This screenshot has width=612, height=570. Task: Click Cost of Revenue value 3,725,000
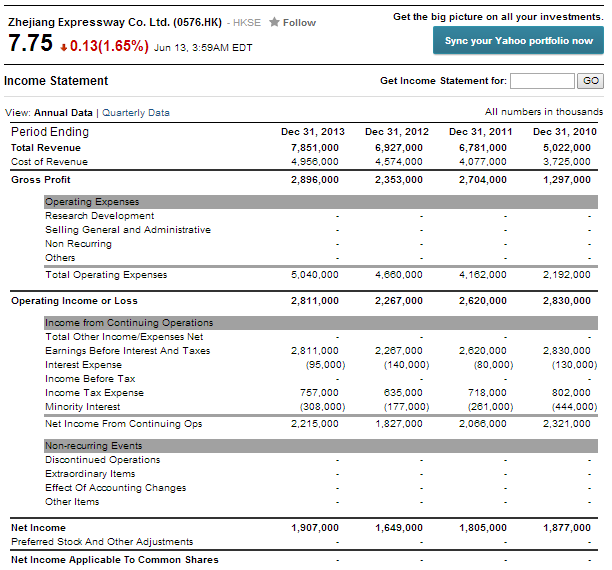point(567,162)
